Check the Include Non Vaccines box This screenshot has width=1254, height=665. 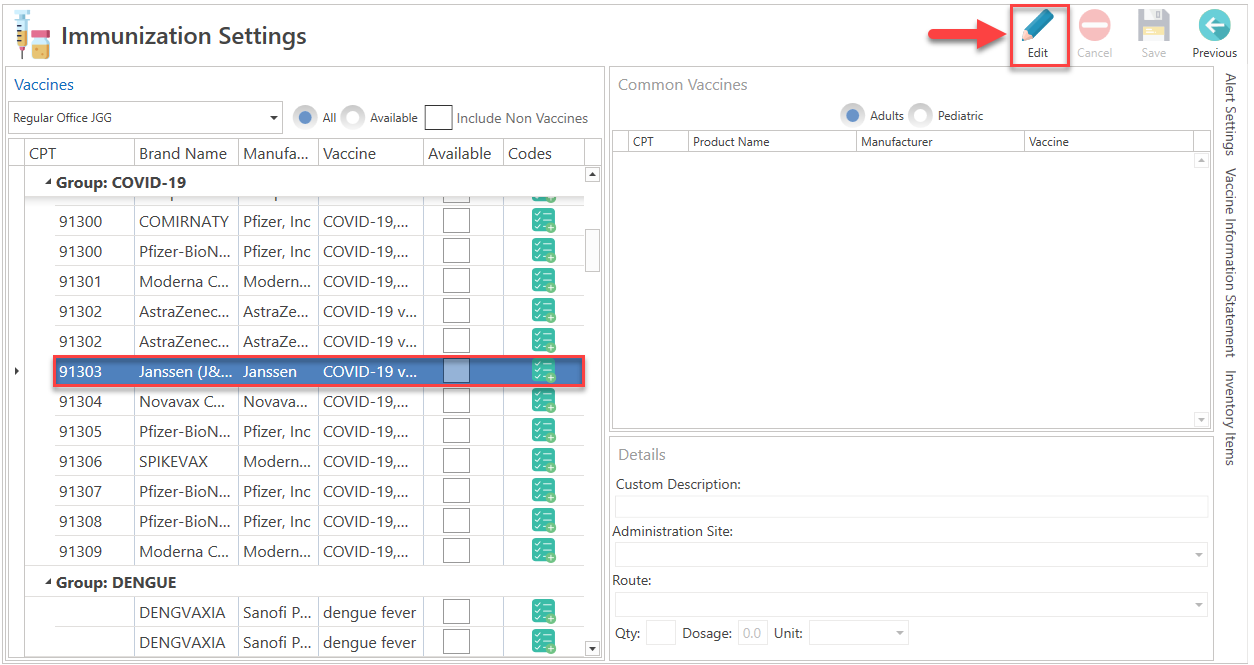pyautogui.click(x=438, y=117)
